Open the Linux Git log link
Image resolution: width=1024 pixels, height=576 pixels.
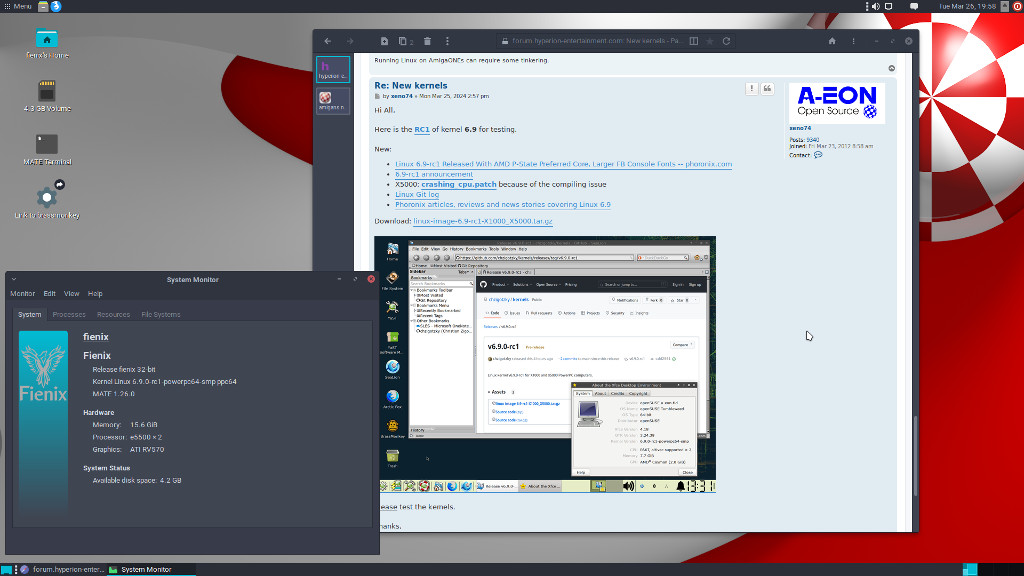(x=417, y=195)
